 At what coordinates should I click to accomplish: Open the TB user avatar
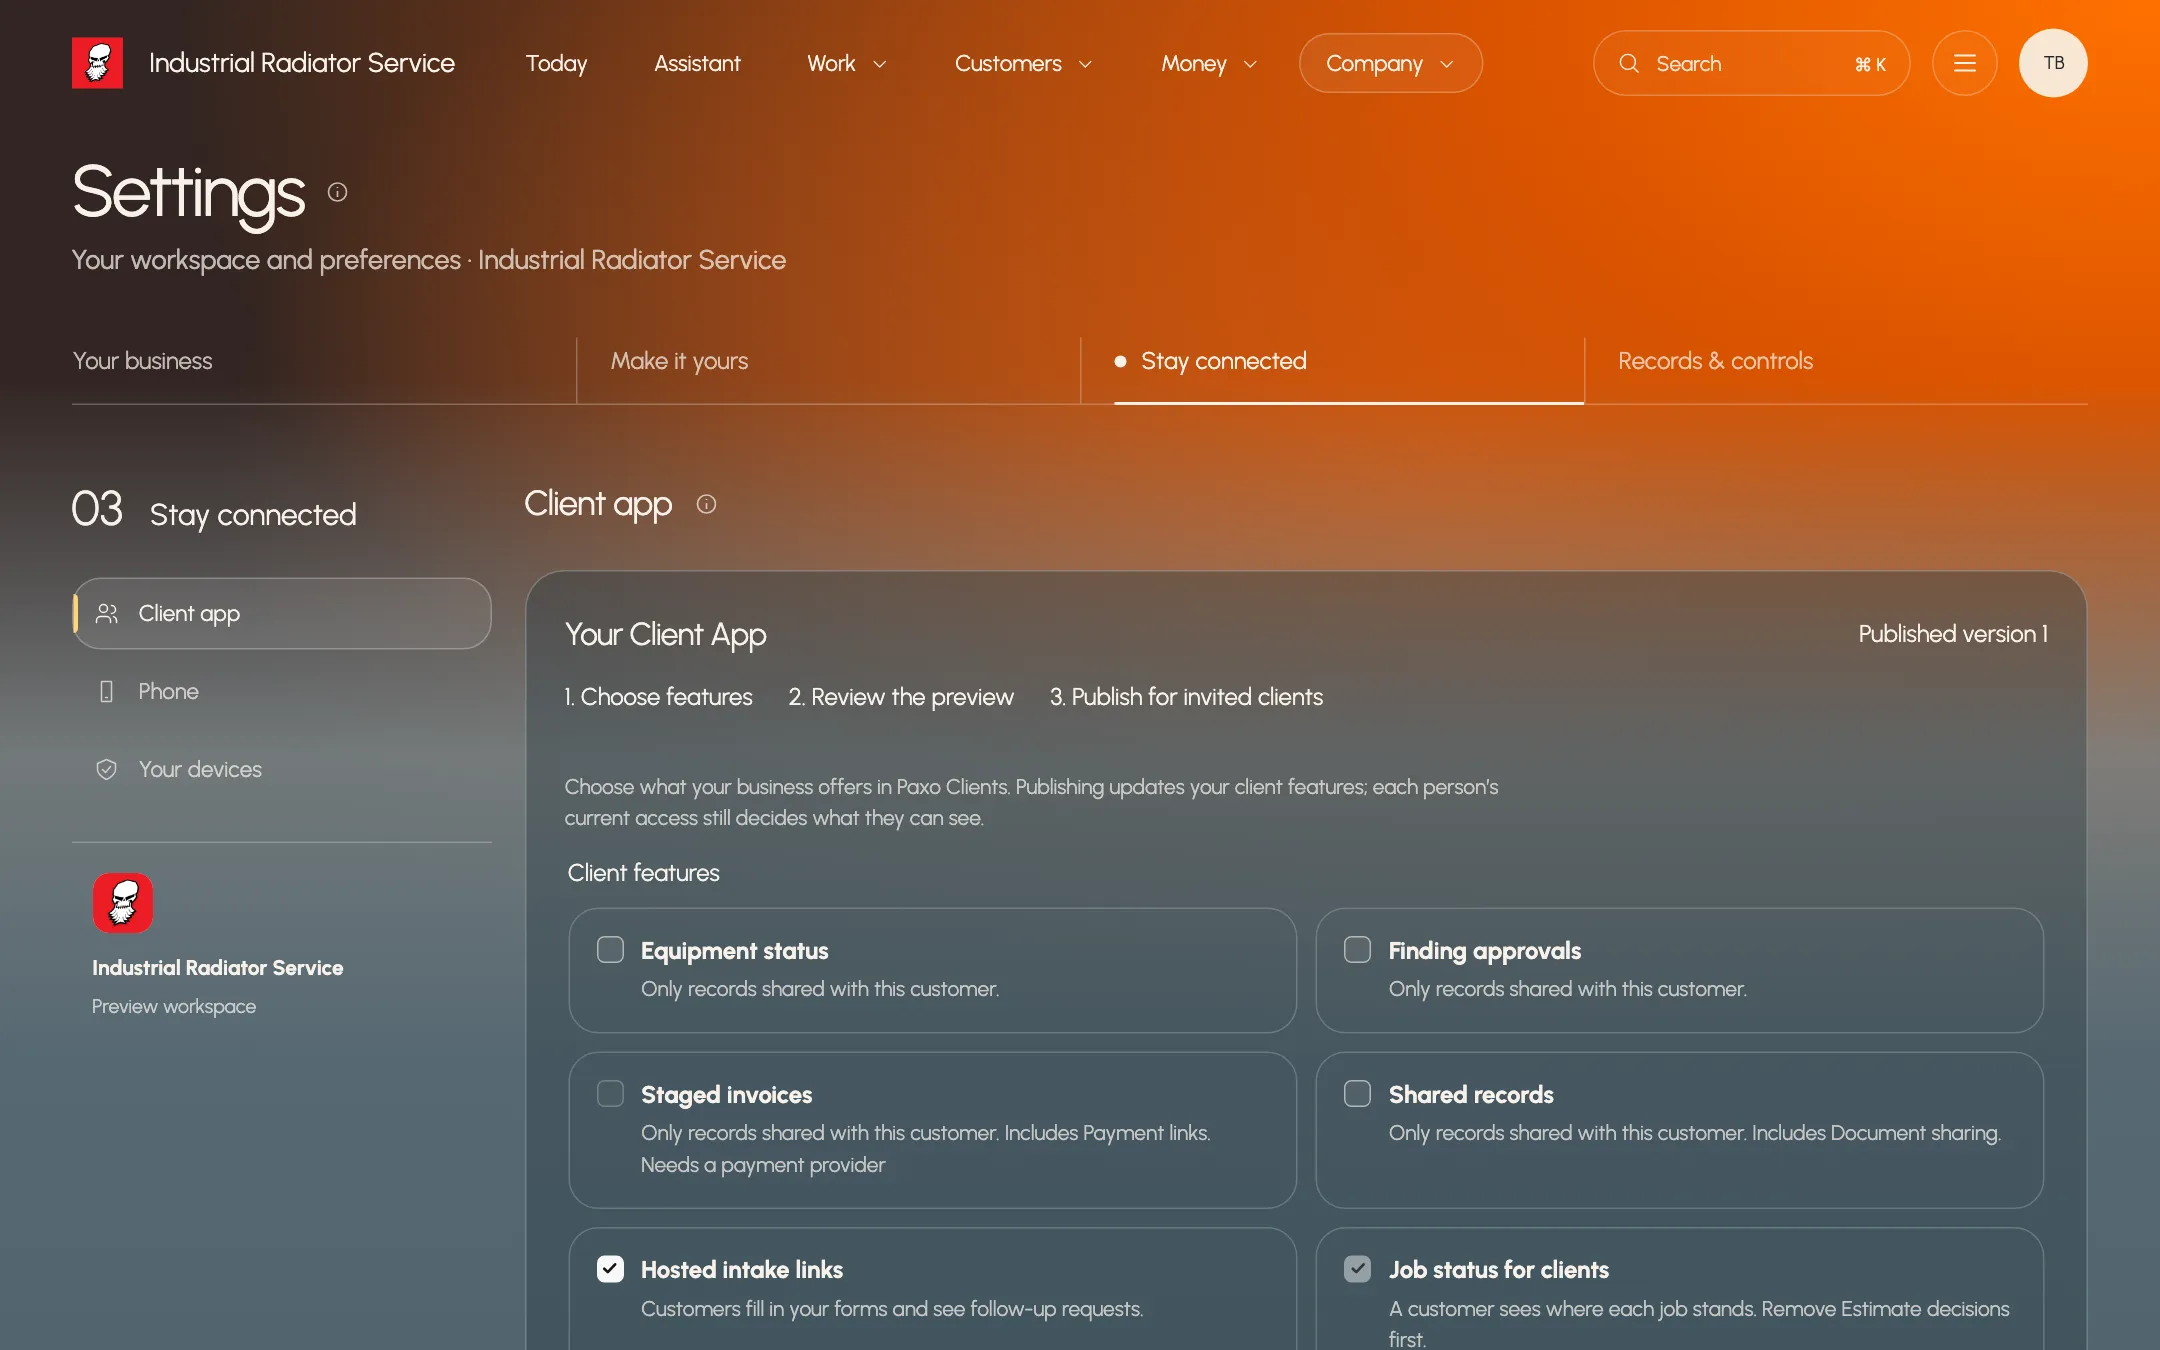tap(2053, 63)
